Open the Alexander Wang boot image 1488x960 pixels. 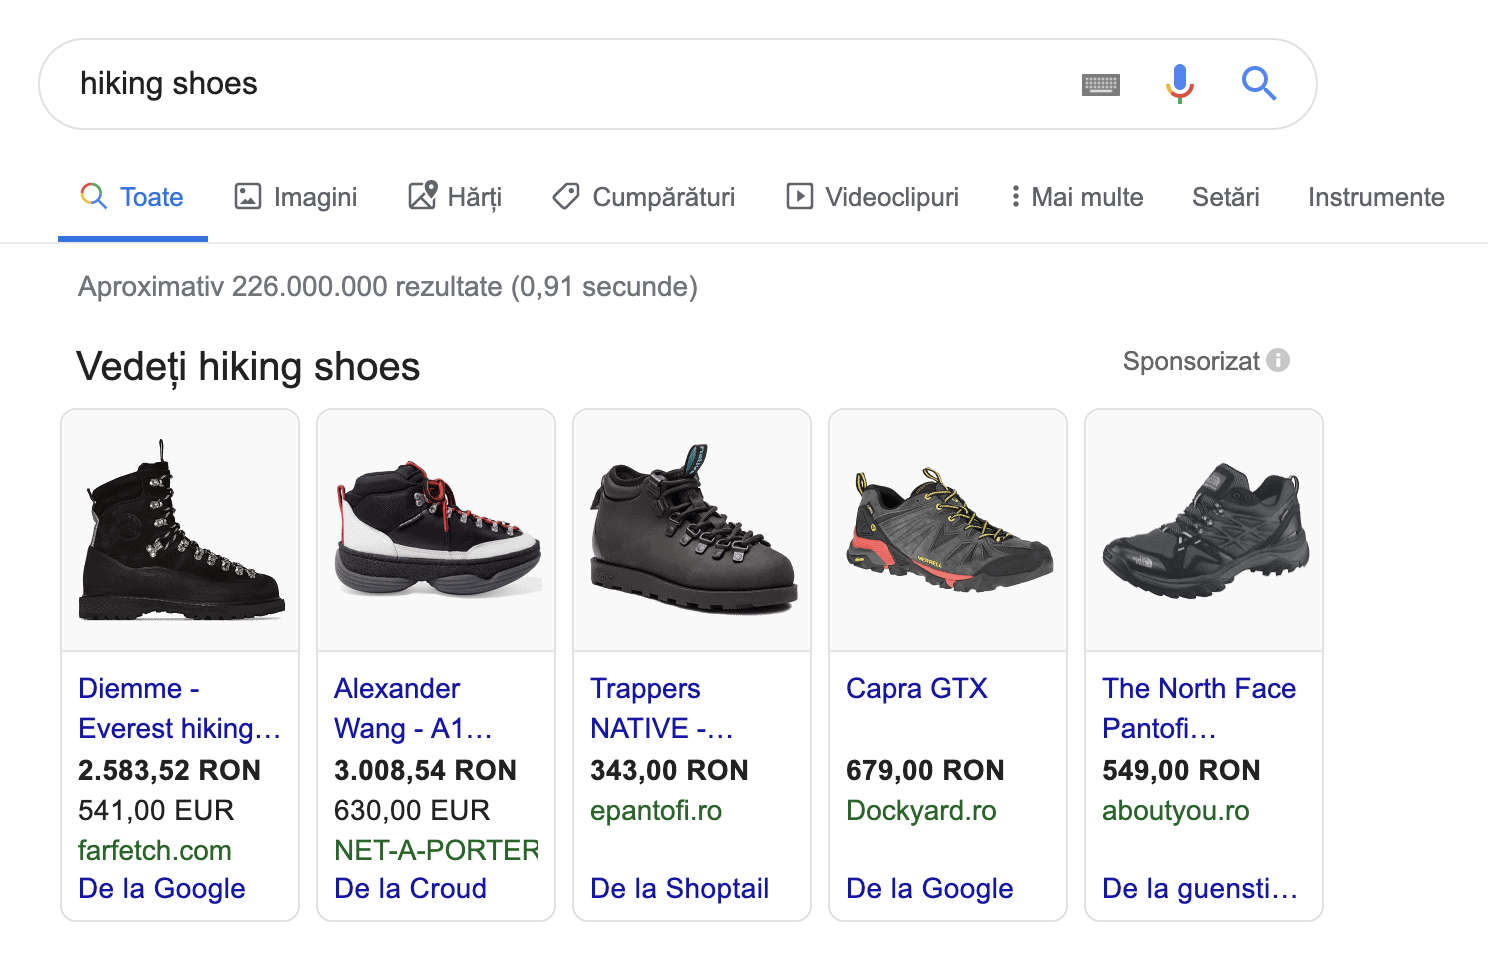(436, 530)
